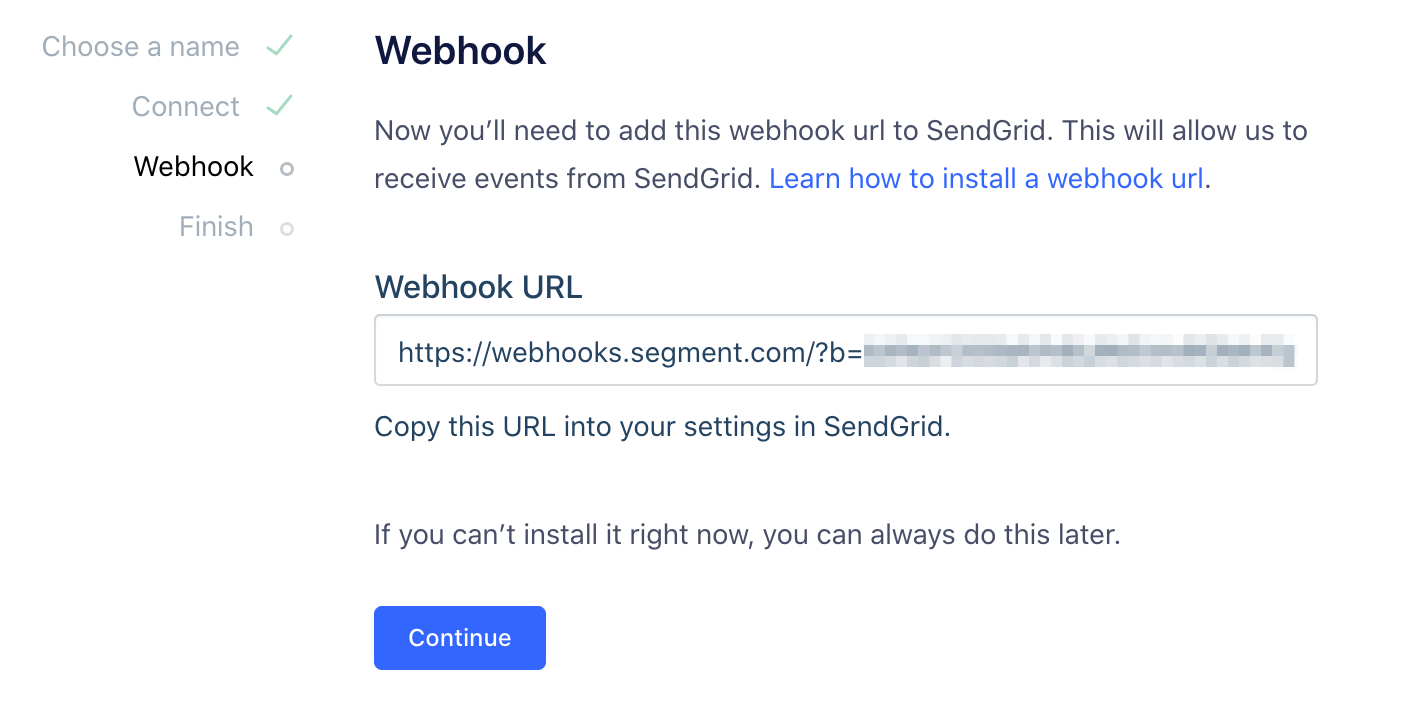Select the "Connect" step in sidebar
Image resolution: width=1416 pixels, height=712 pixels.
(185, 105)
